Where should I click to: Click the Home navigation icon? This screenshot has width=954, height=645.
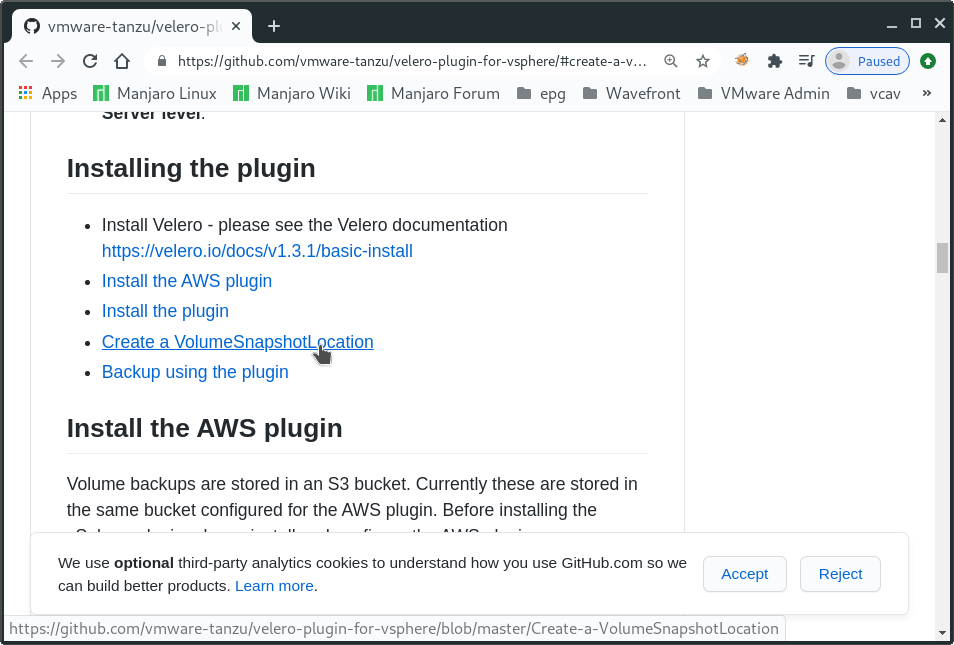pos(120,61)
